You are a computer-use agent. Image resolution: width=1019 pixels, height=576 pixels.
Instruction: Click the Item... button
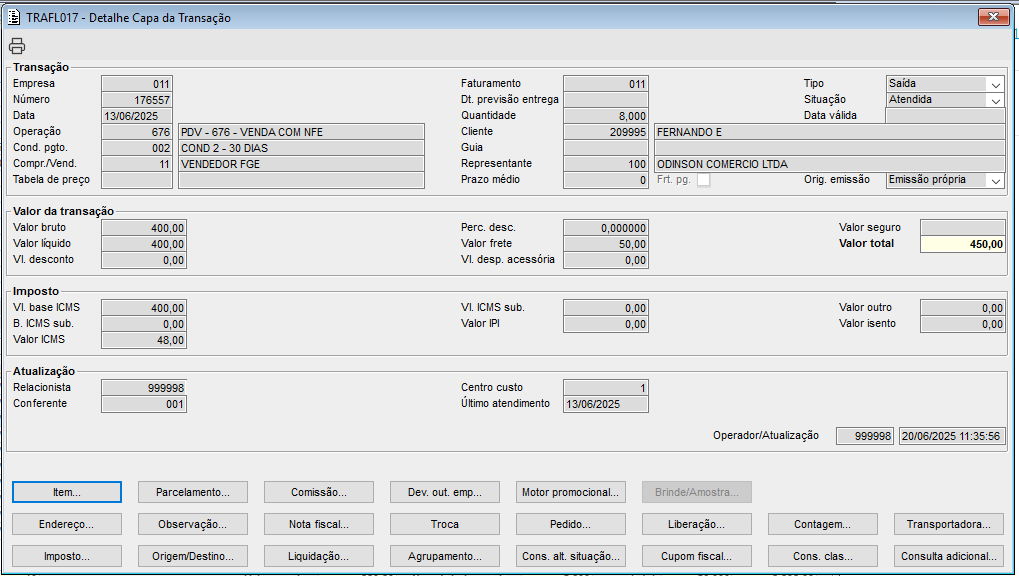click(x=67, y=492)
